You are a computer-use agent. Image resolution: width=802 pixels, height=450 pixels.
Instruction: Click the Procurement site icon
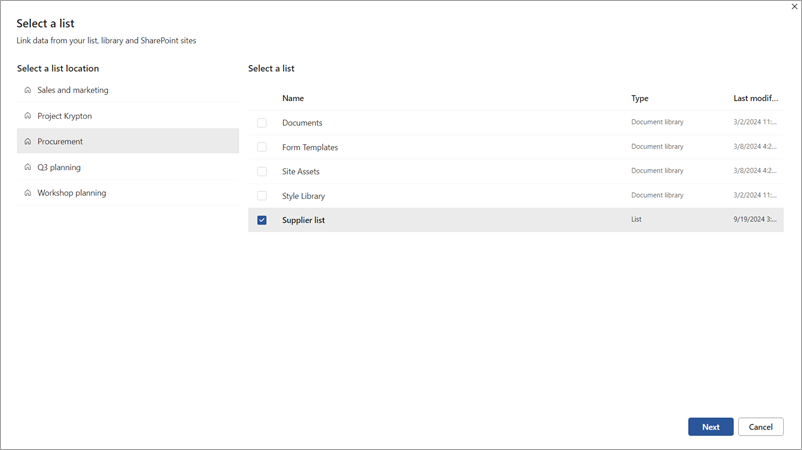28,142
